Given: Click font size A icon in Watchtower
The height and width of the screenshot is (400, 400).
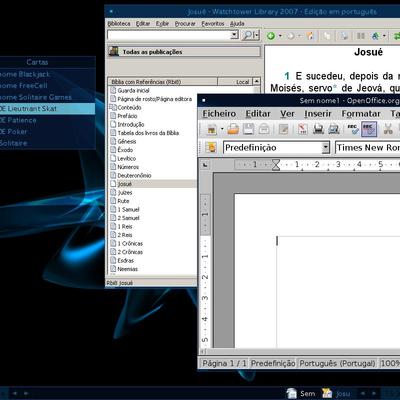Looking at the screenshot, I should (x=375, y=36).
